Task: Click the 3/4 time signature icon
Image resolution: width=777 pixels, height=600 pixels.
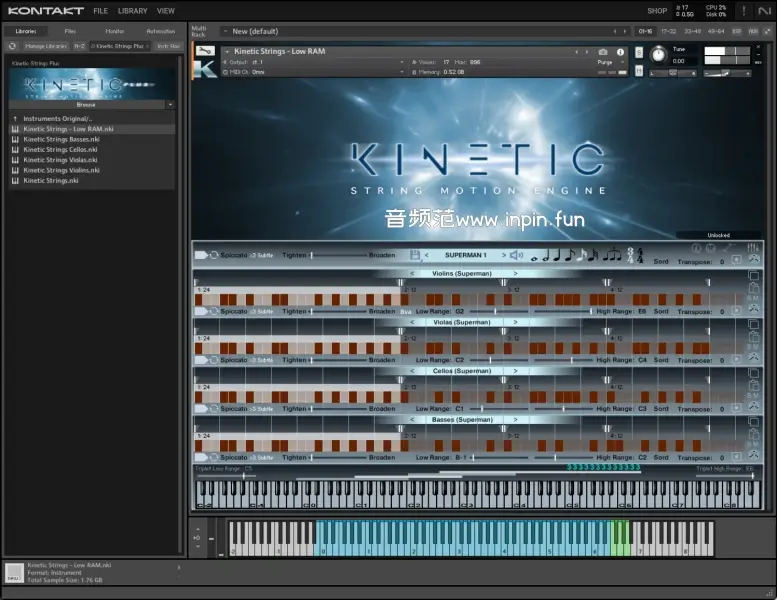Action: (630, 256)
